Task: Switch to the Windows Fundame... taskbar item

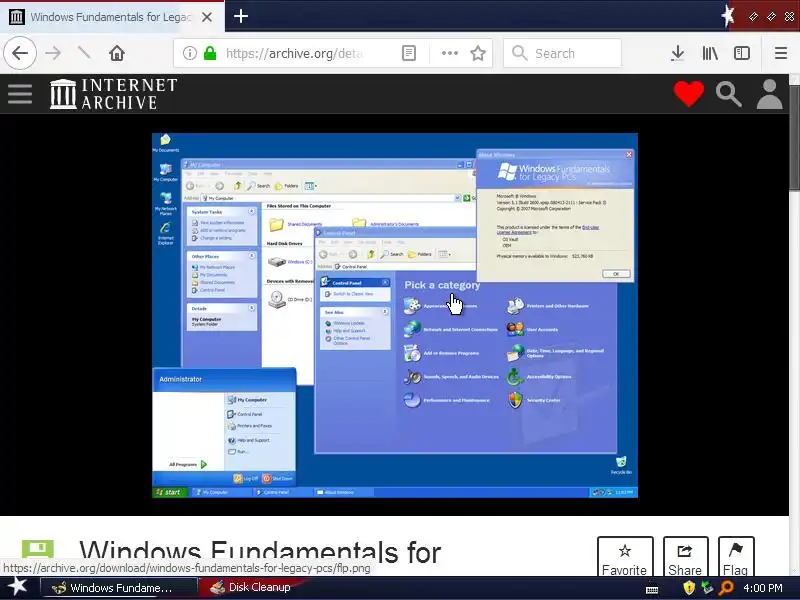Action: [x=118, y=588]
